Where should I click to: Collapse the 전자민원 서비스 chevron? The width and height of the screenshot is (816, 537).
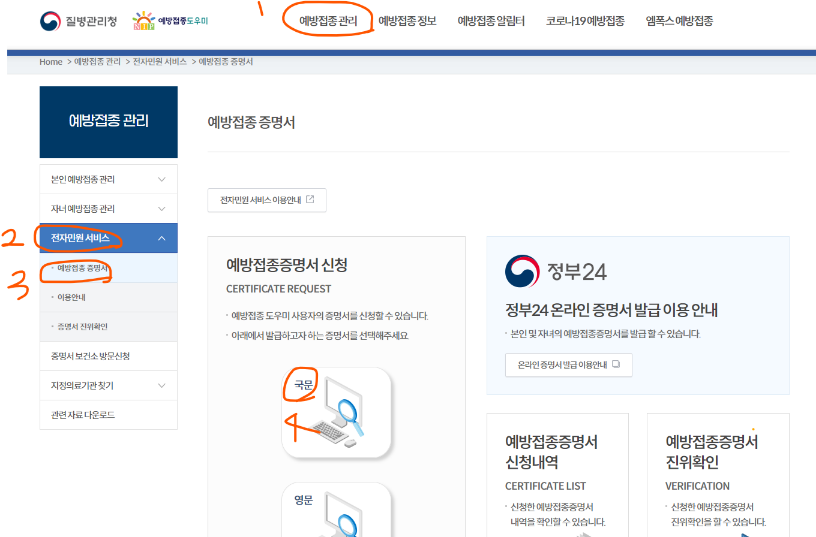point(162,238)
